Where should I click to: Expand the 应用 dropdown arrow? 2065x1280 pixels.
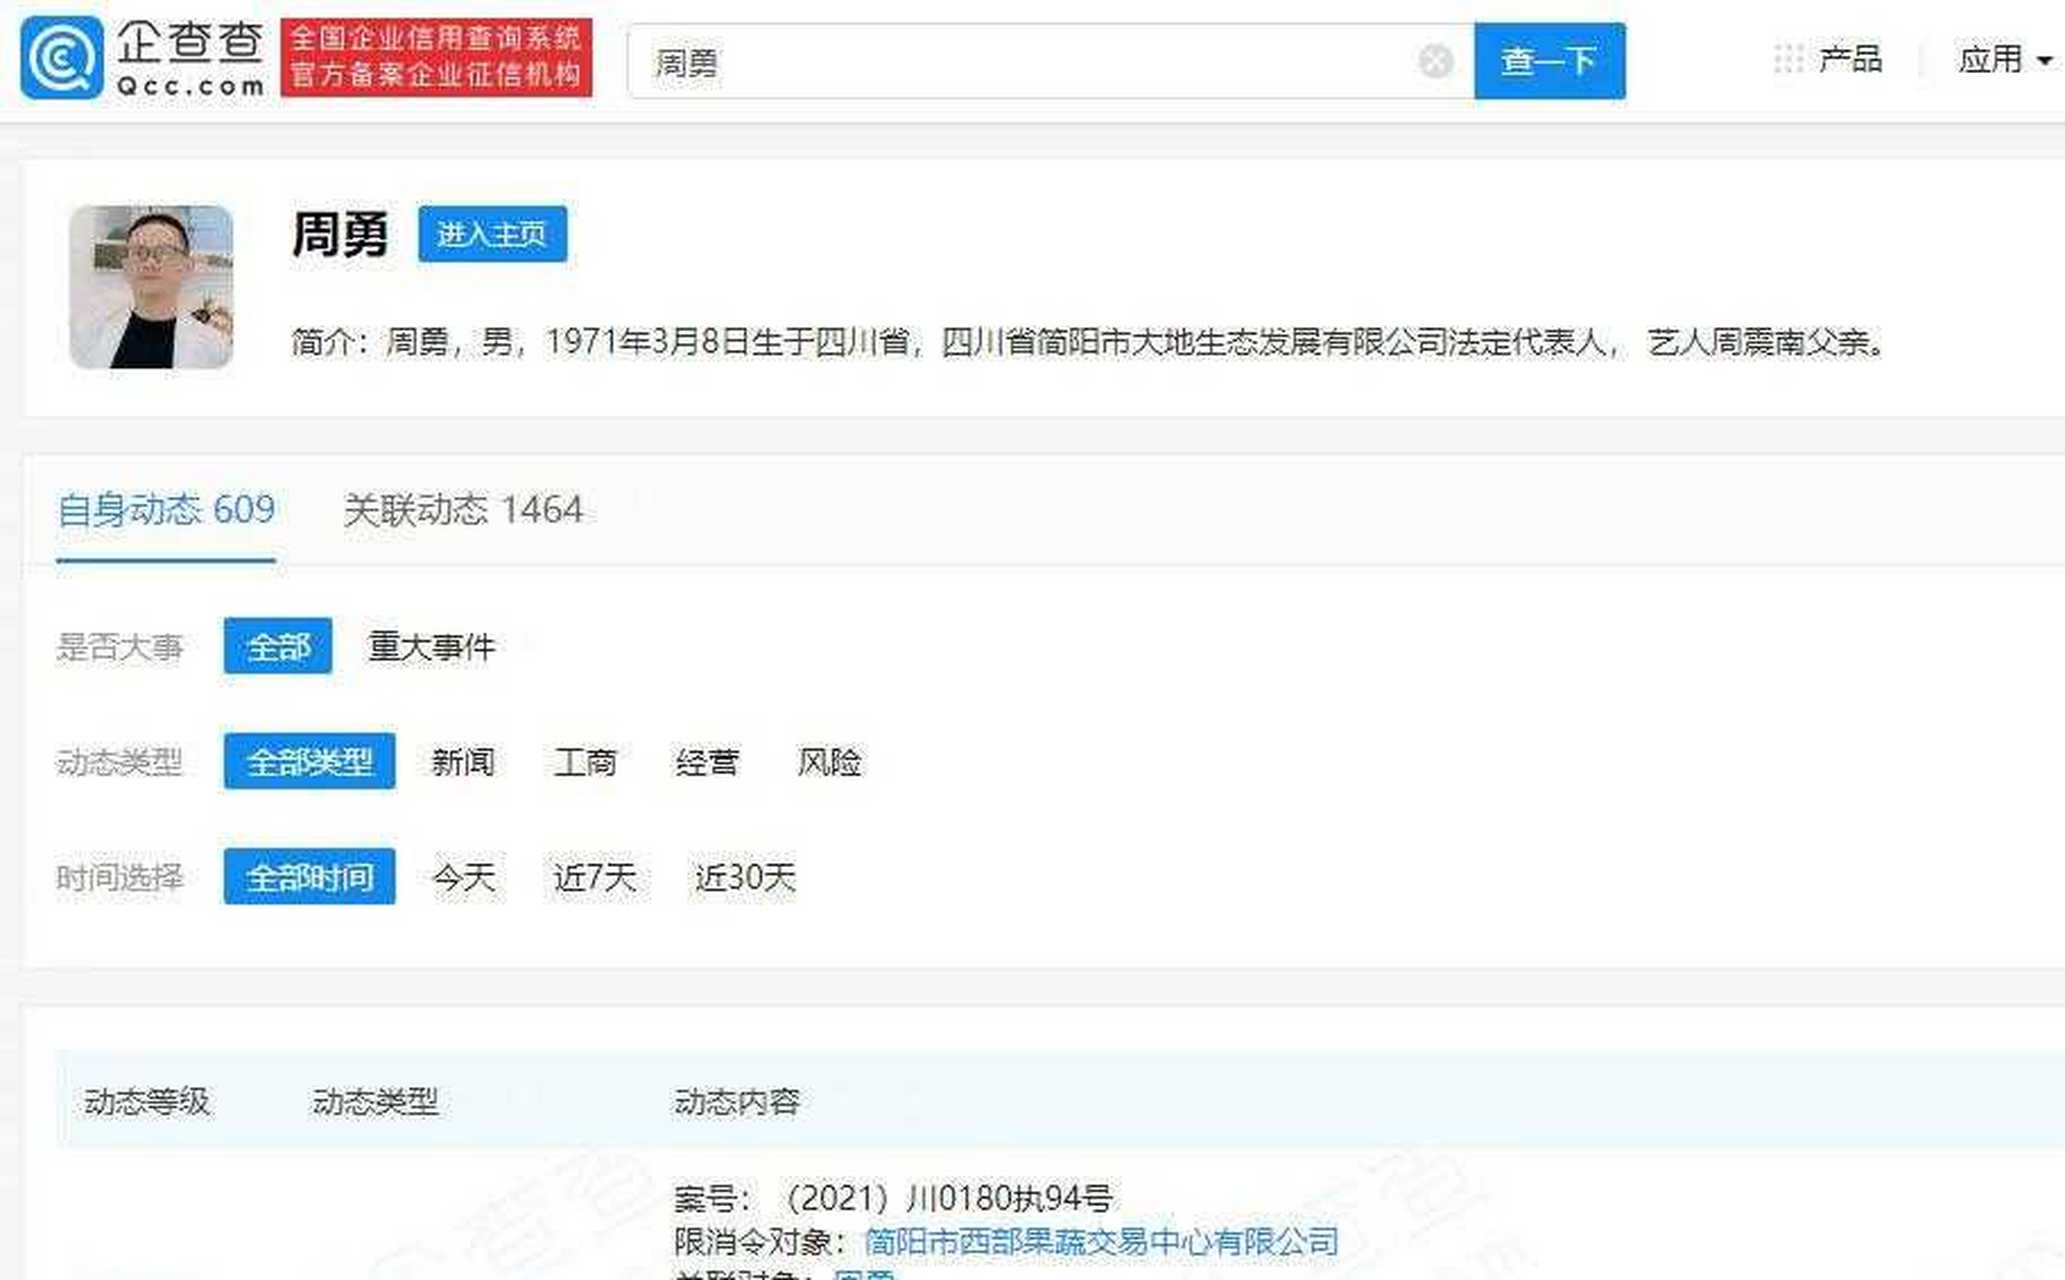point(2044,61)
